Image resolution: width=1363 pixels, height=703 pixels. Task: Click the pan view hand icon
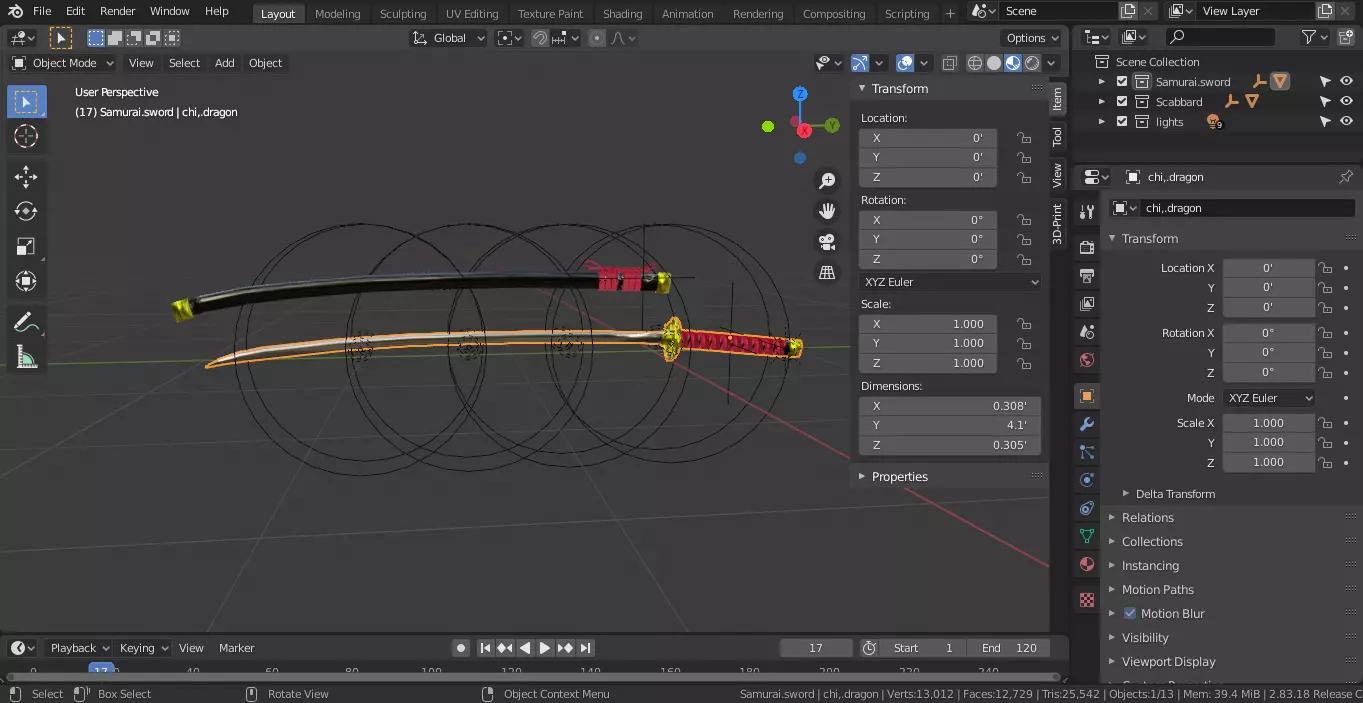[x=827, y=211]
